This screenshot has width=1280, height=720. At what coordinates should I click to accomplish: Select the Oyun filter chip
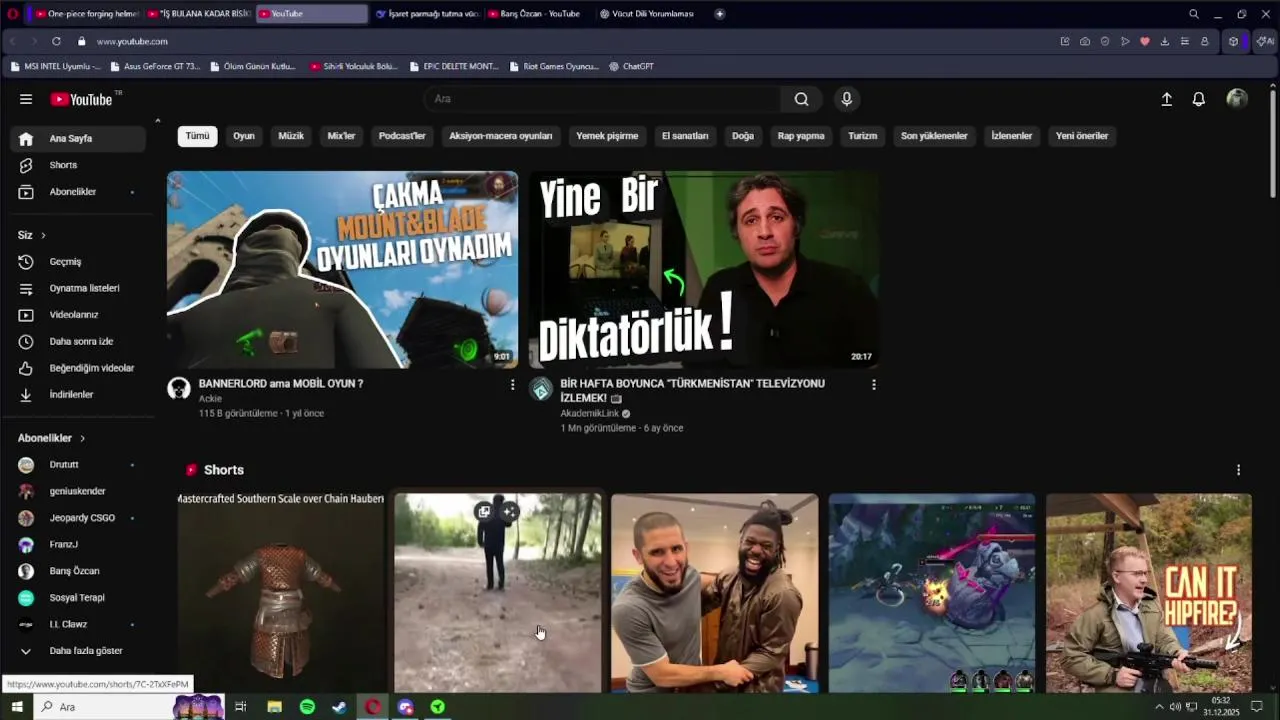coord(244,136)
